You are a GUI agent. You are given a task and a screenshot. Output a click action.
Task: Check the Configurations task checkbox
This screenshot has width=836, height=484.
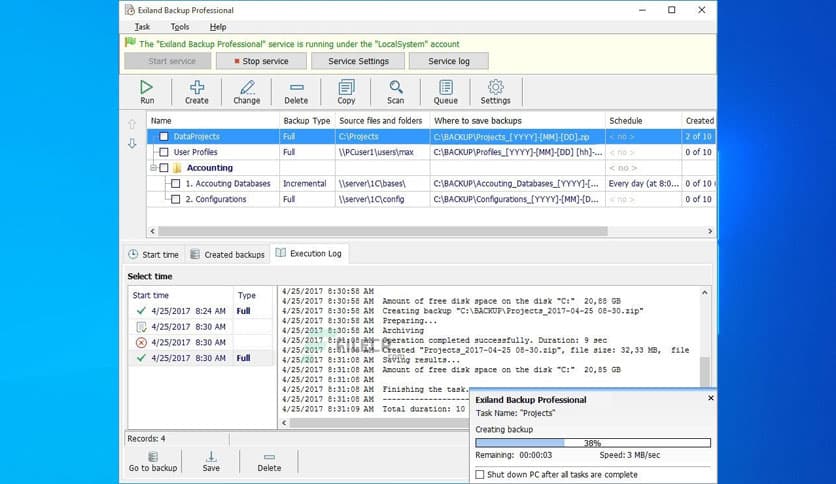[175, 199]
